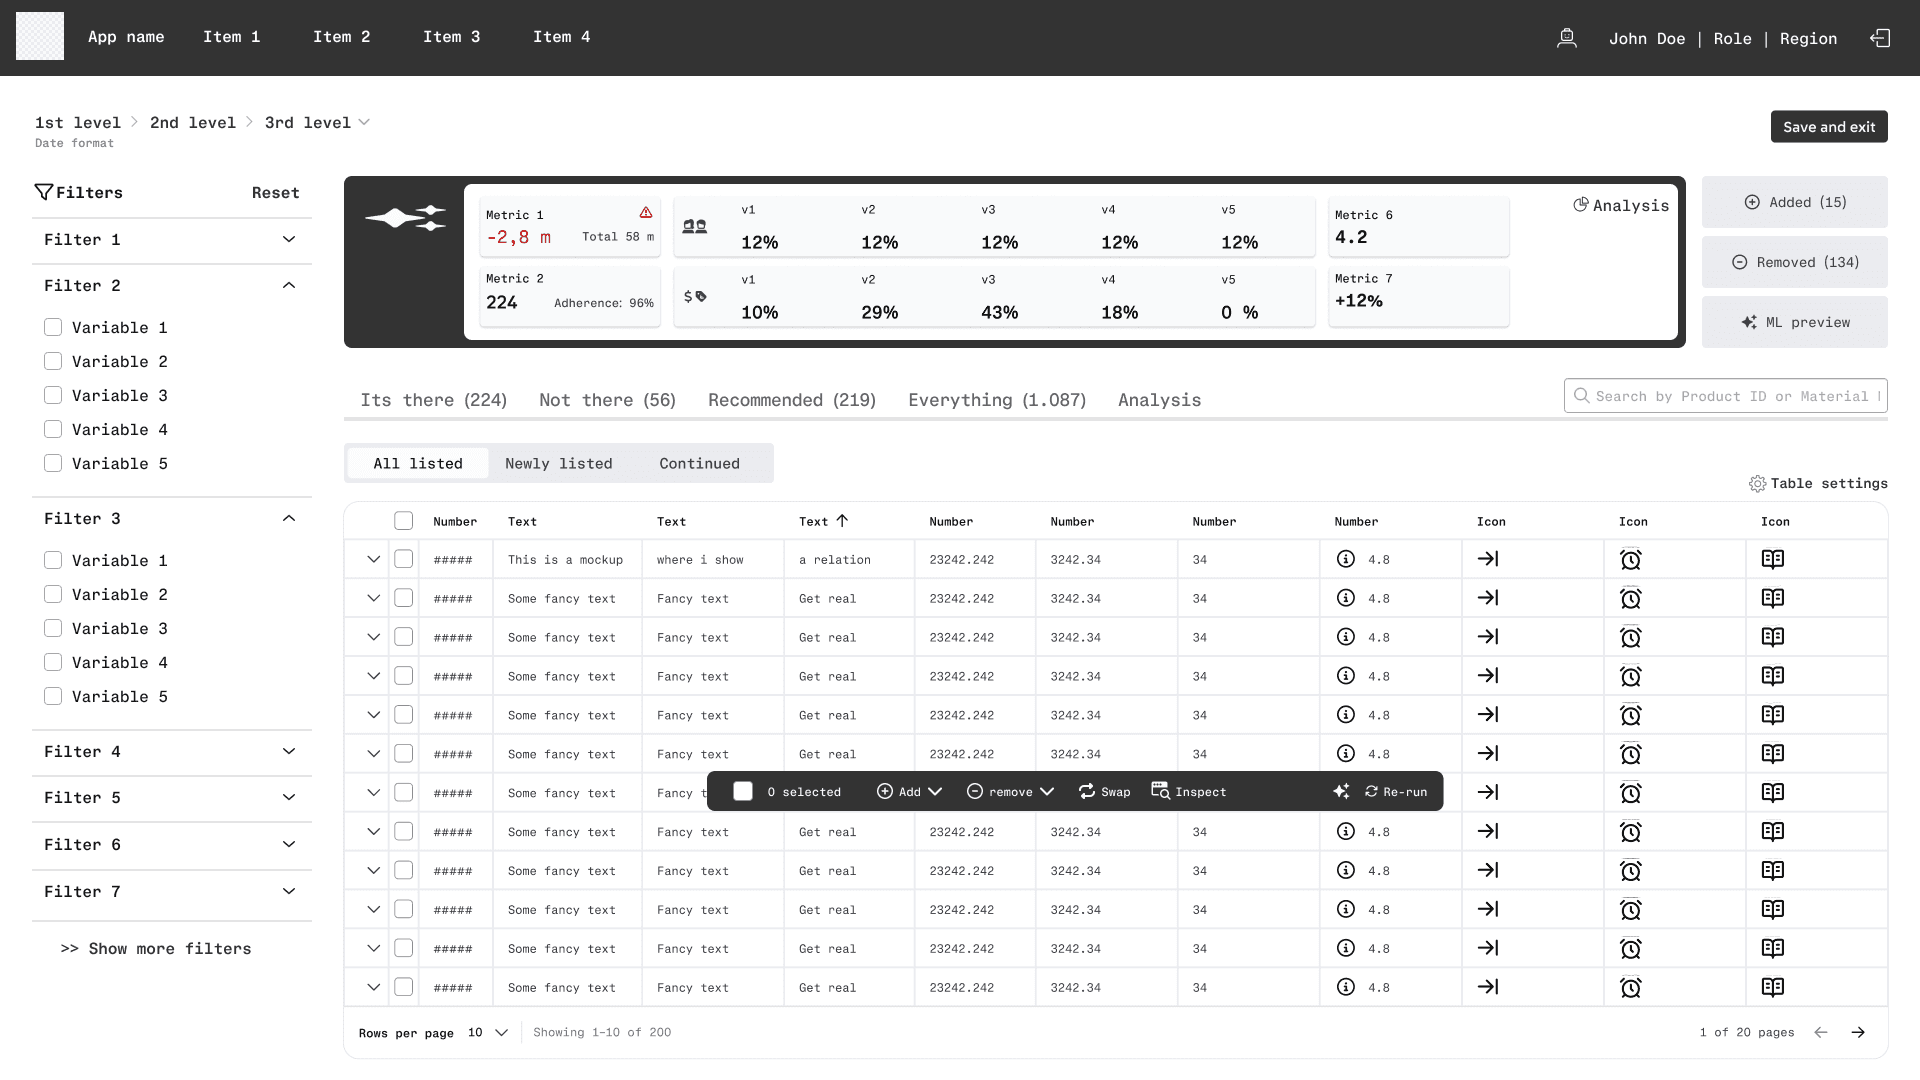1920x1080 pixels.
Task: Check the Variable 1 checkbox under Filter 2
Action: coord(53,327)
